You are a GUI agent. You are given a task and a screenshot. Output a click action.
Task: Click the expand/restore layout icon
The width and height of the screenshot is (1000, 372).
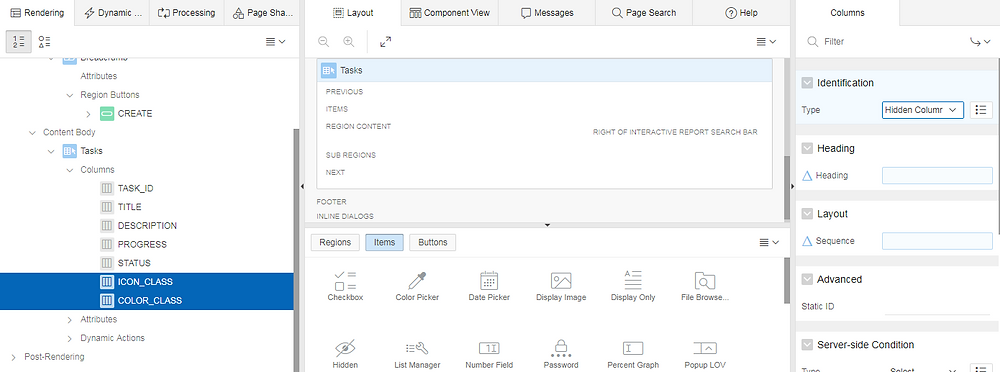tap(385, 41)
